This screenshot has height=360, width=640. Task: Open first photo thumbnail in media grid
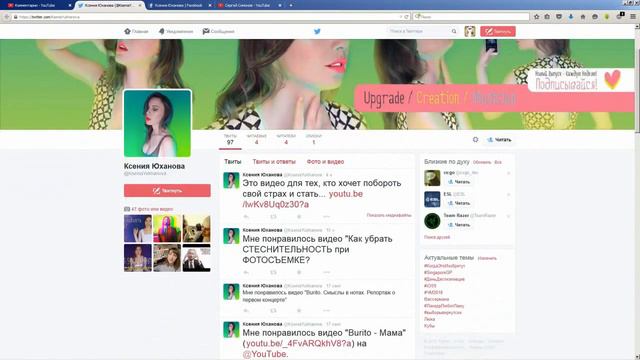coord(138,229)
